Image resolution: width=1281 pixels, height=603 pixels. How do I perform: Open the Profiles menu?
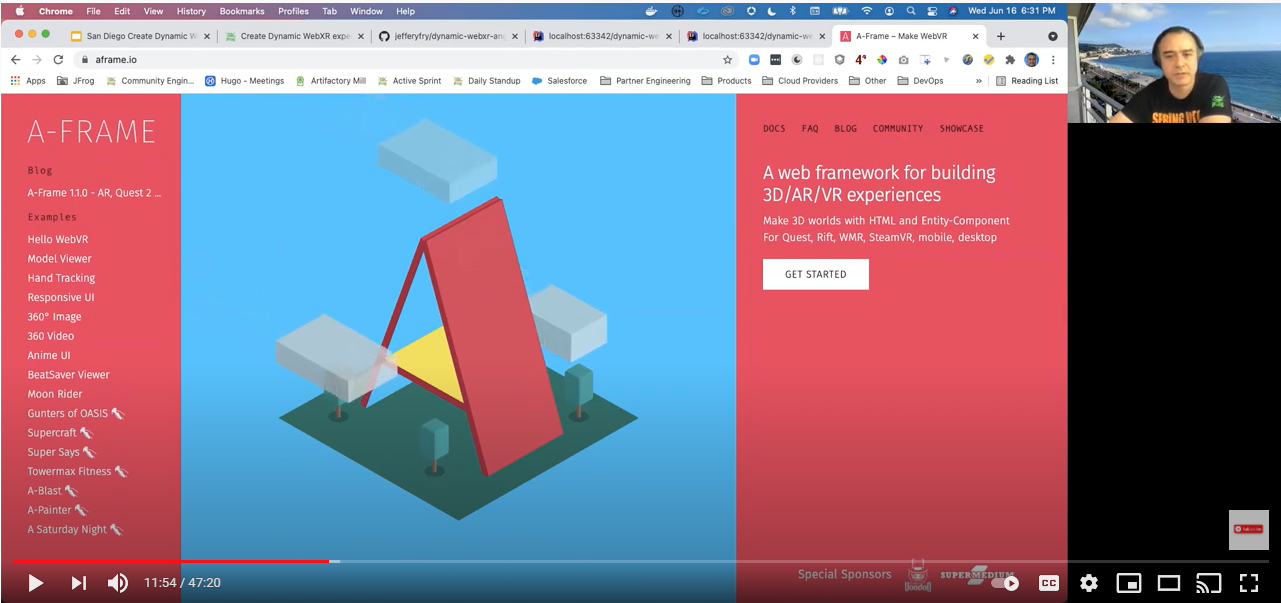(293, 11)
